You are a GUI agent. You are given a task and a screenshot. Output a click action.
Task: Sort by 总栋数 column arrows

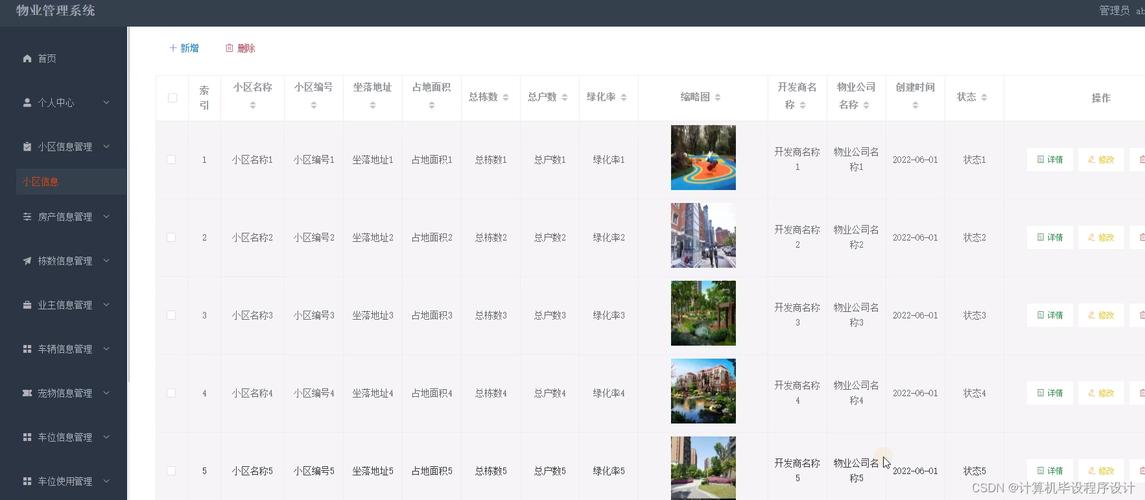505,97
